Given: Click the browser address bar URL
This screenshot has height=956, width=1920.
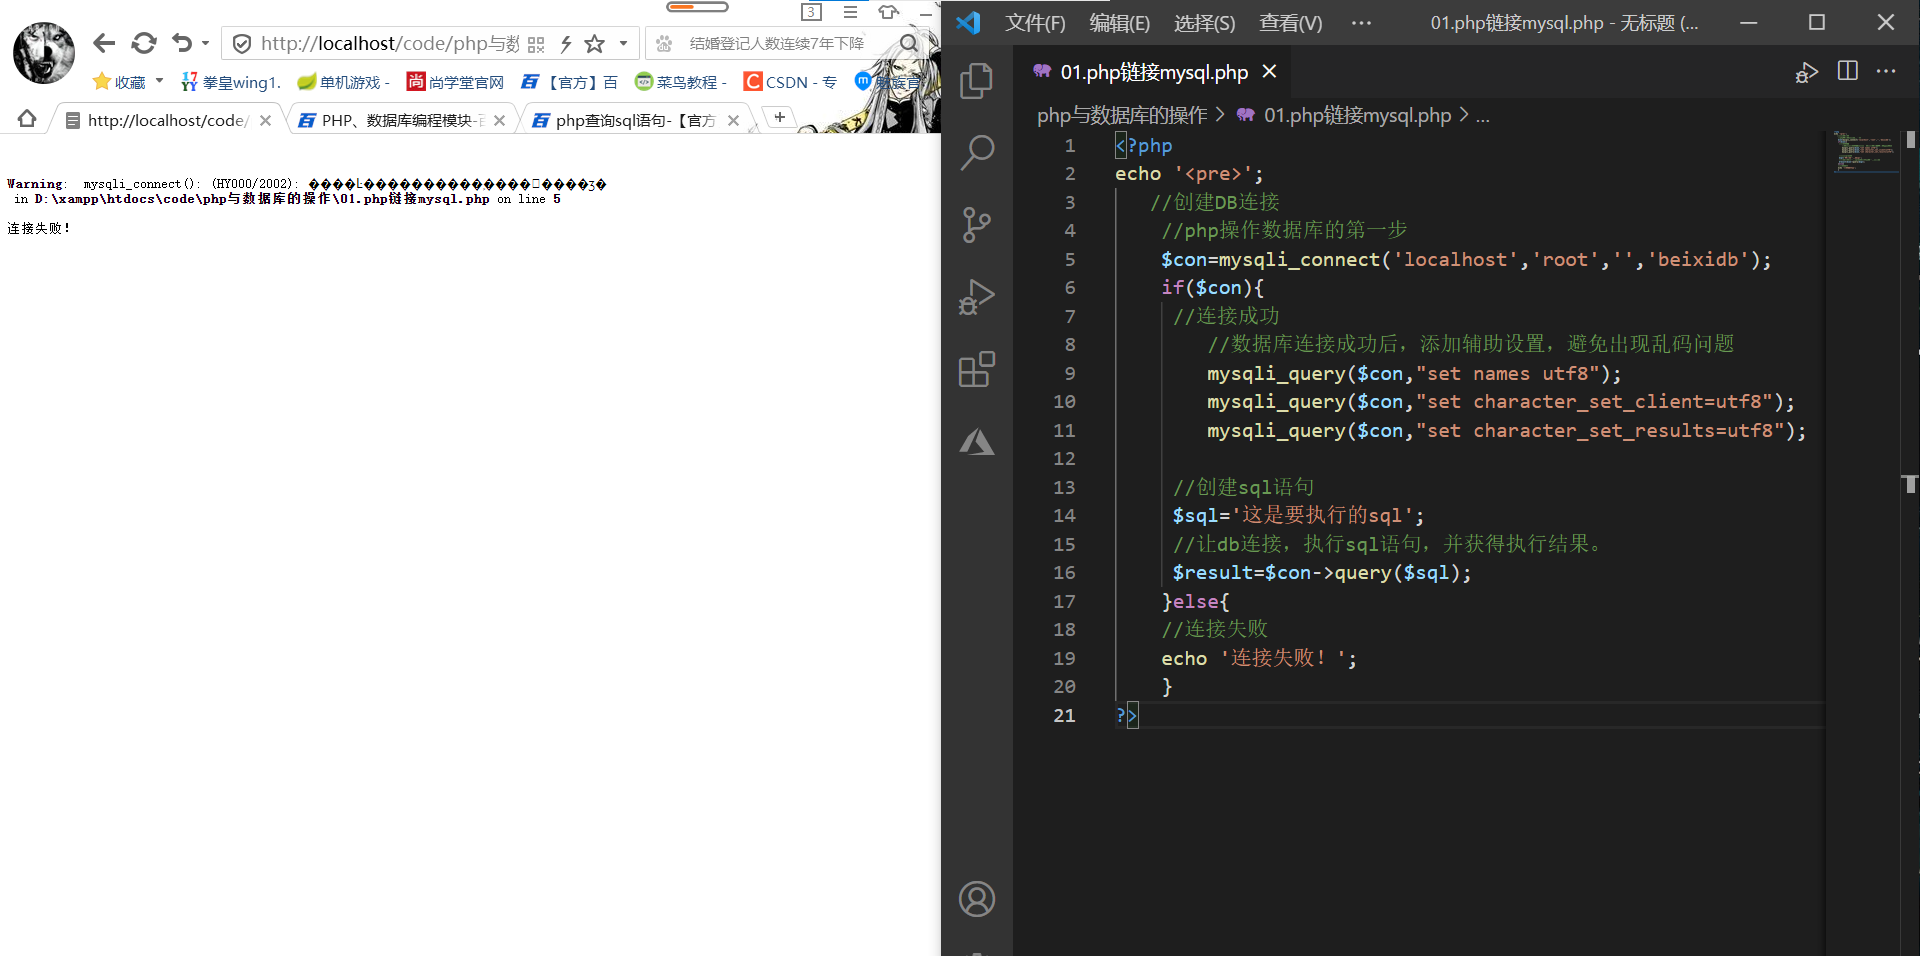Looking at the screenshot, I should 389,43.
